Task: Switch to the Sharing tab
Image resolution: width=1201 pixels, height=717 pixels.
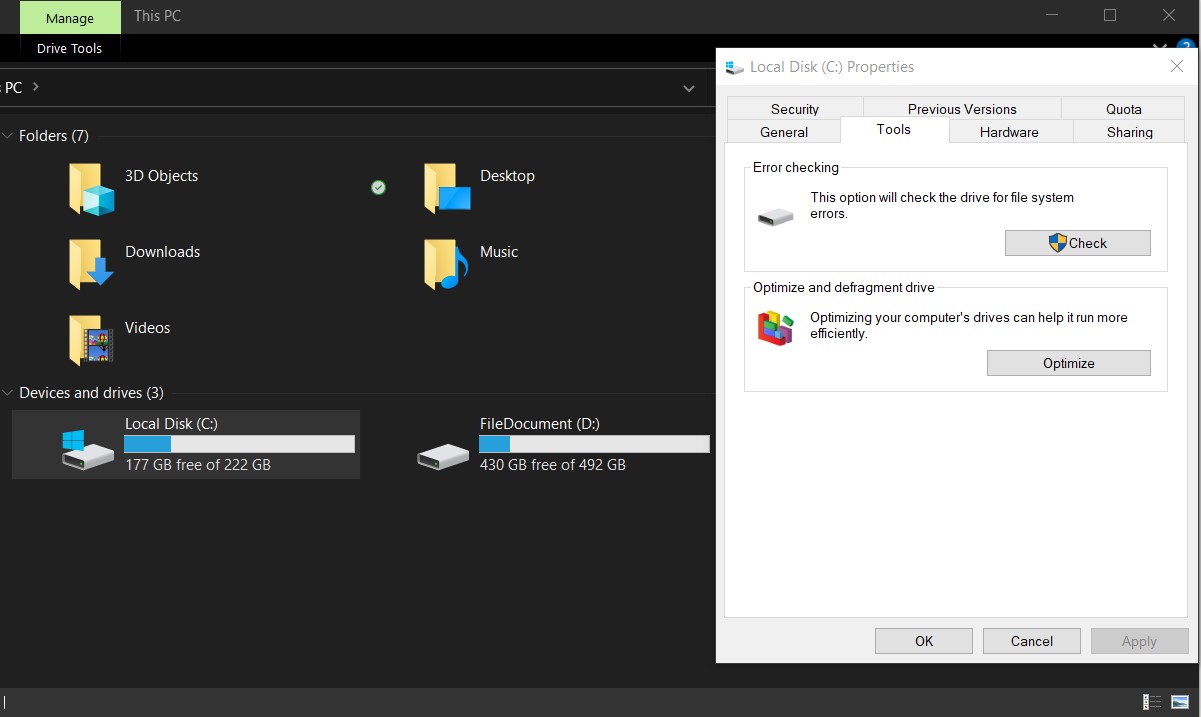Action: [x=1130, y=132]
